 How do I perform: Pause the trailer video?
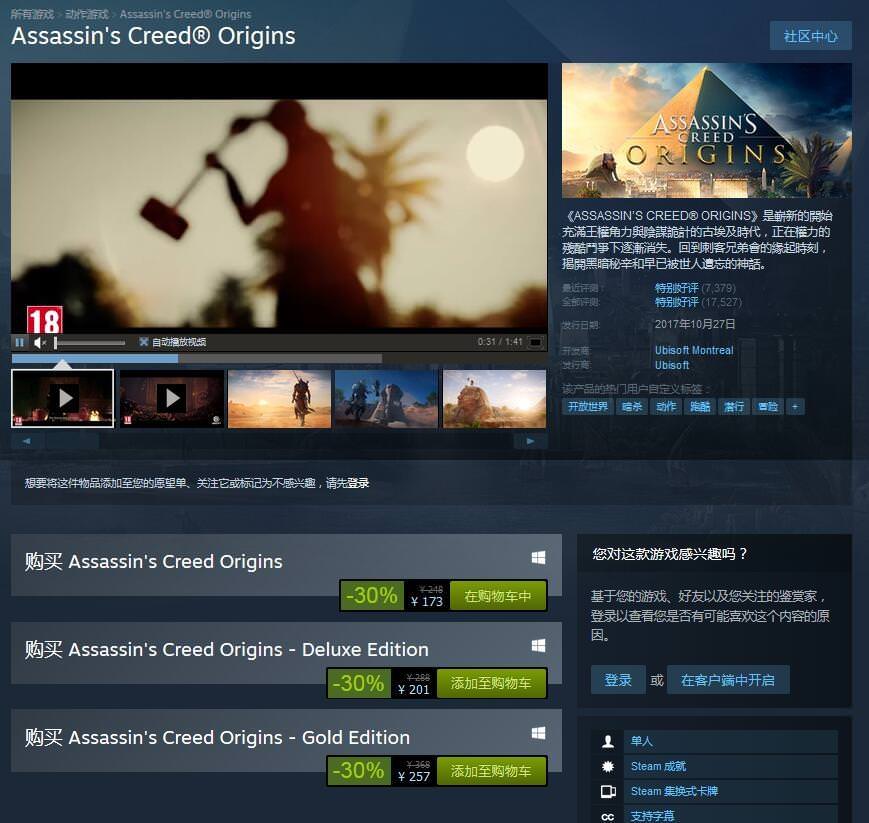pyautogui.click(x=20, y=343)
